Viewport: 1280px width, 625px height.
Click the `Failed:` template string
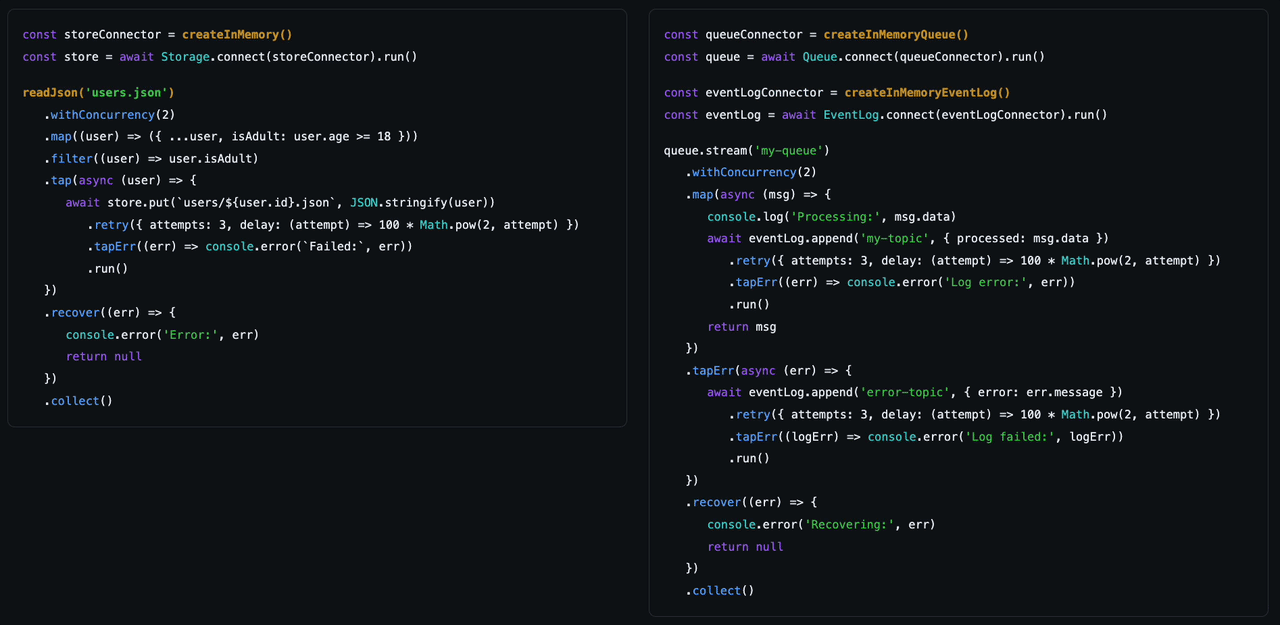pyautogui.click(x=331, y=247)
